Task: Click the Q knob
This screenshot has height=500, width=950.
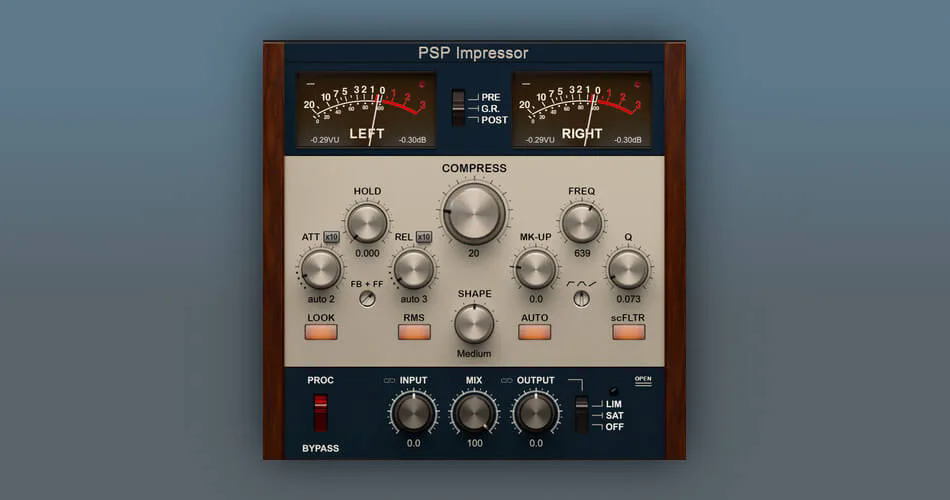Action: pos(628,269)
